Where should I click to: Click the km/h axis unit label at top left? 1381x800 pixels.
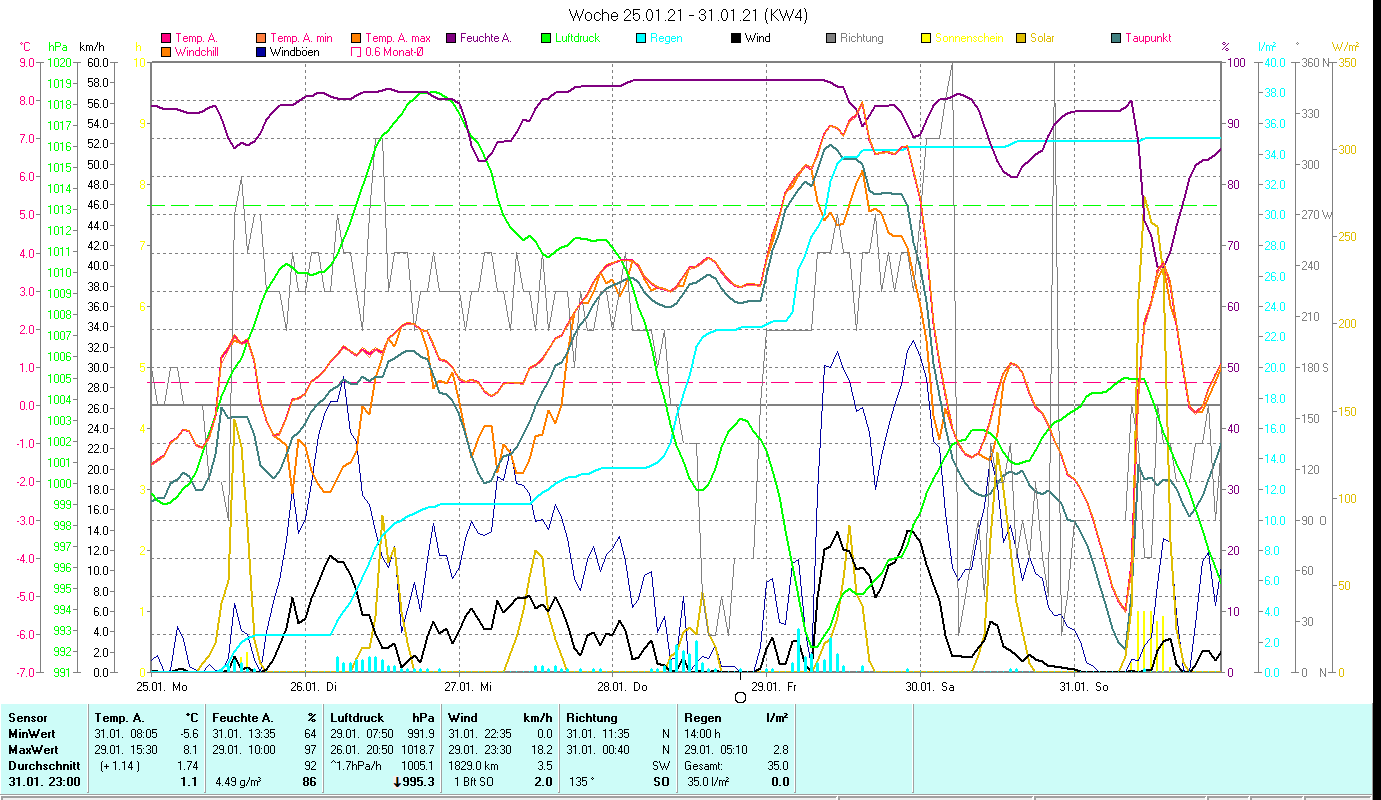[91, 46]
